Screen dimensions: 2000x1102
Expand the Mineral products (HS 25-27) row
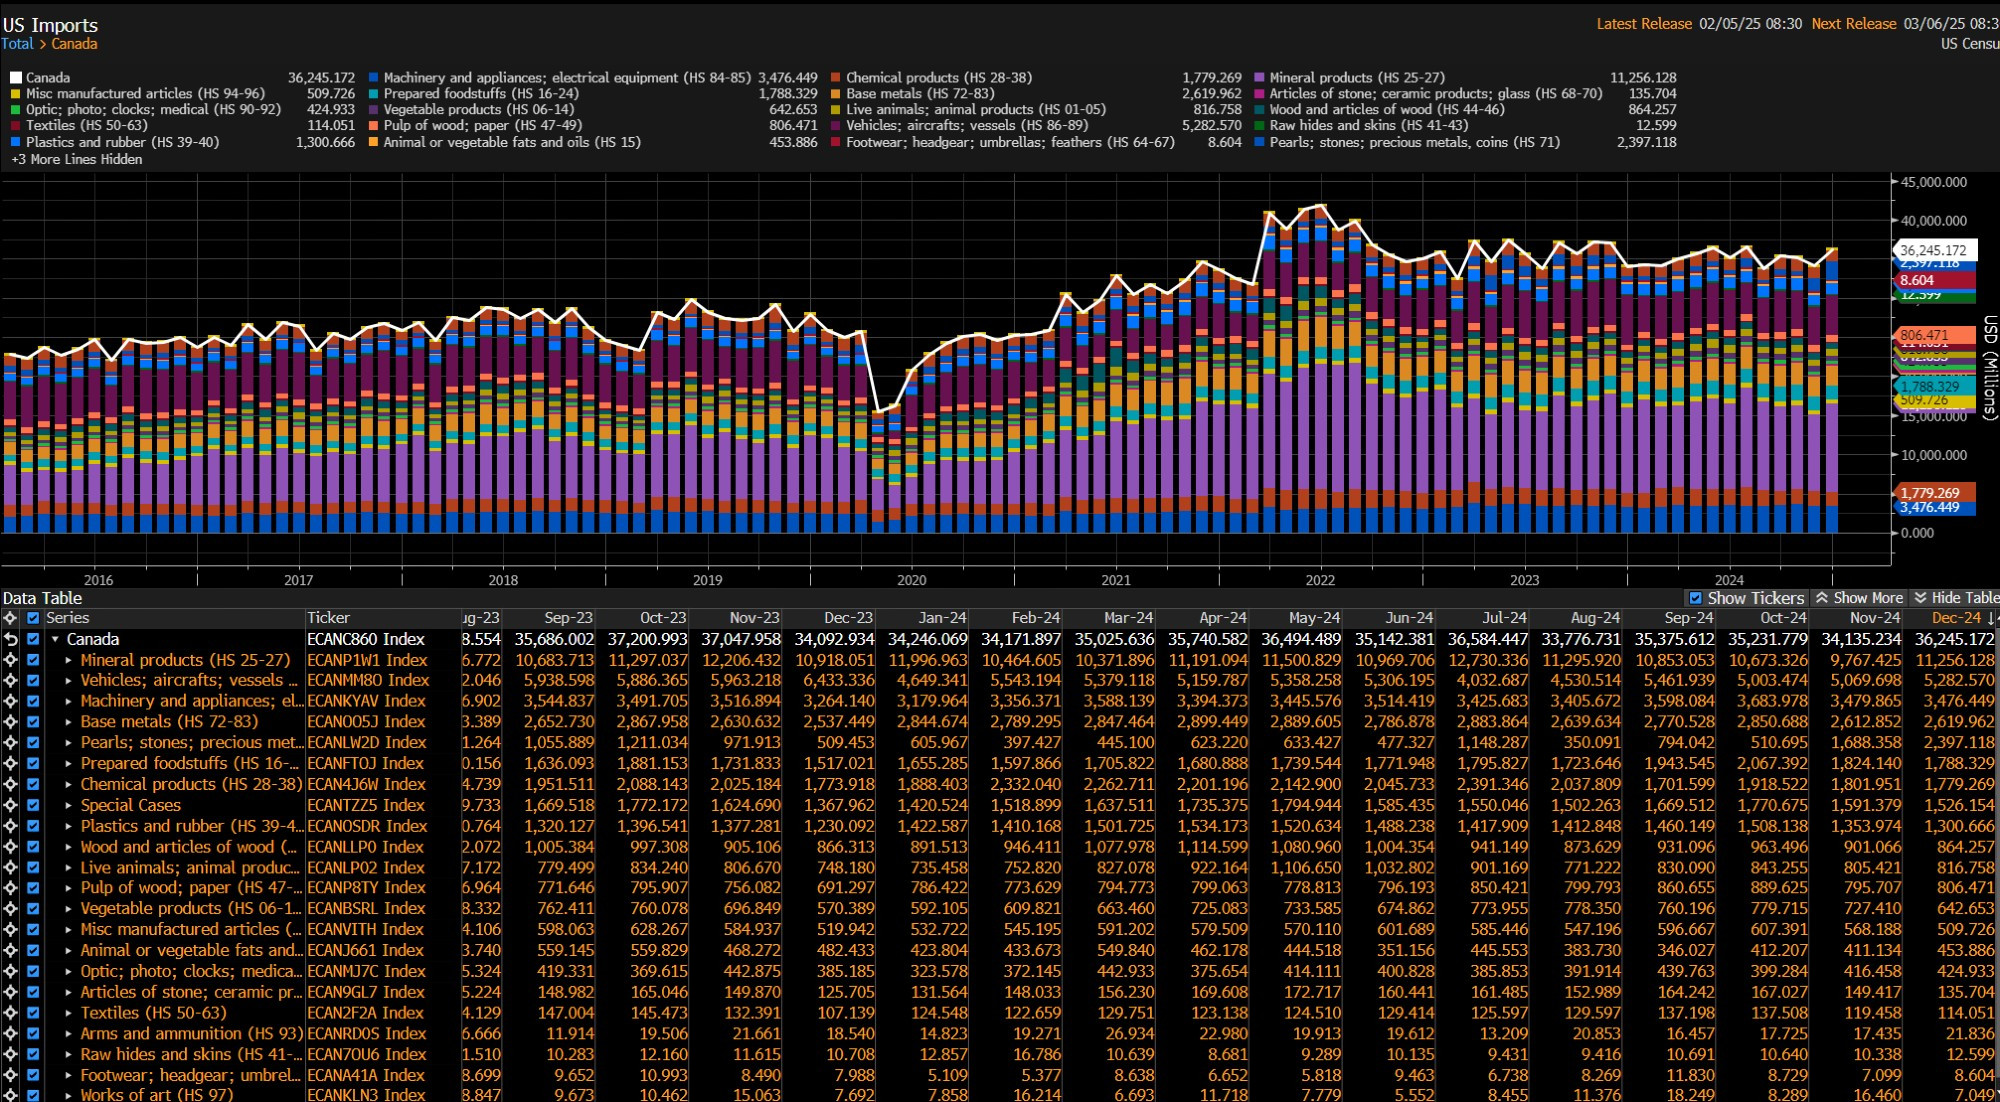pos(68,660)
